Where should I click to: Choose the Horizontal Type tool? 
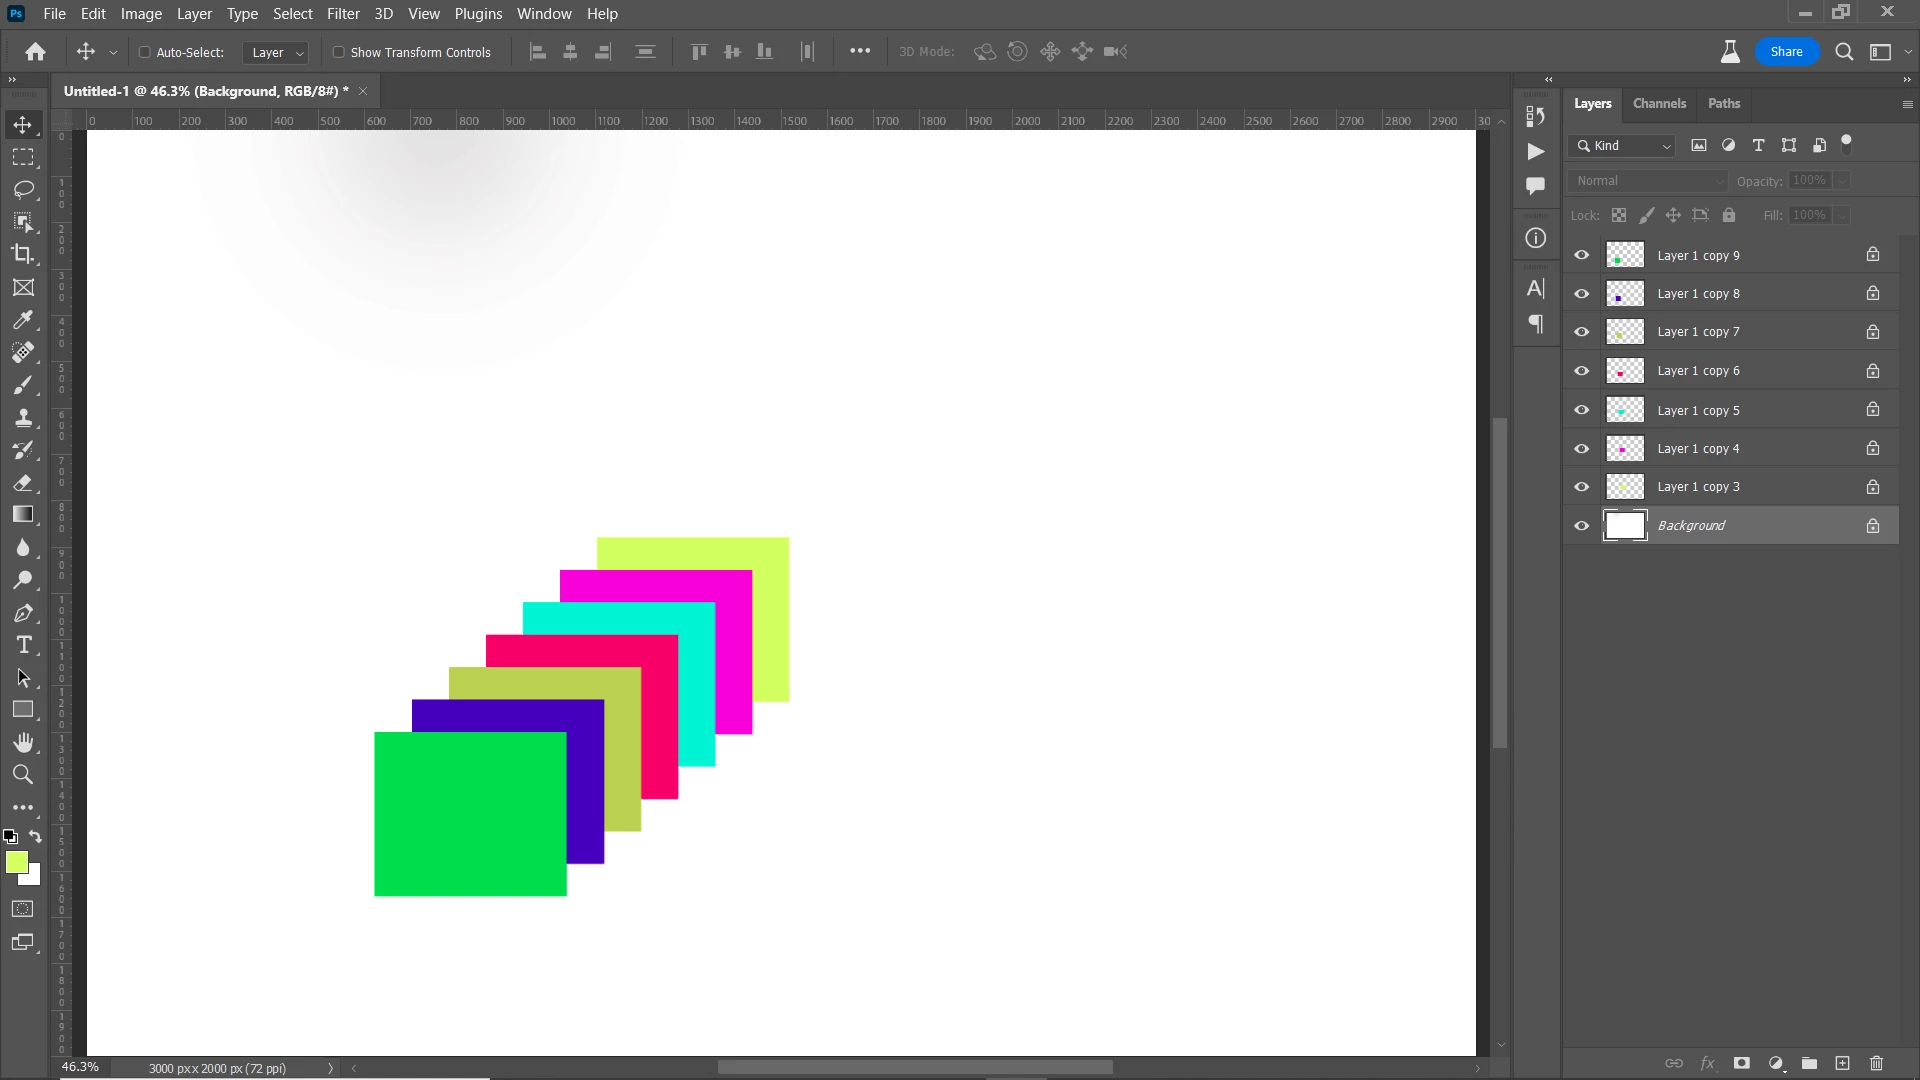pyautogui.click(x=23, y=645)
